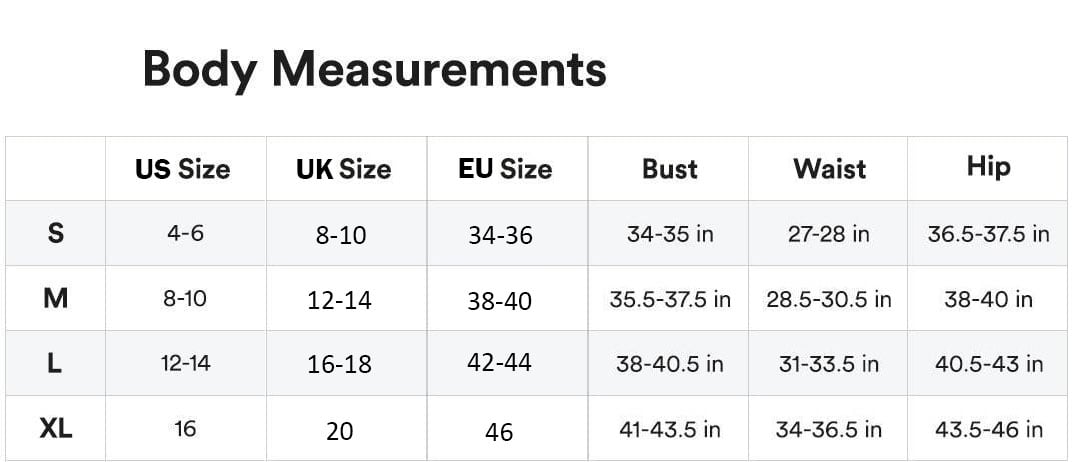Click the 34-35 in bust cell
This screenshot has width=1078, height=462.
click(669, 234)
